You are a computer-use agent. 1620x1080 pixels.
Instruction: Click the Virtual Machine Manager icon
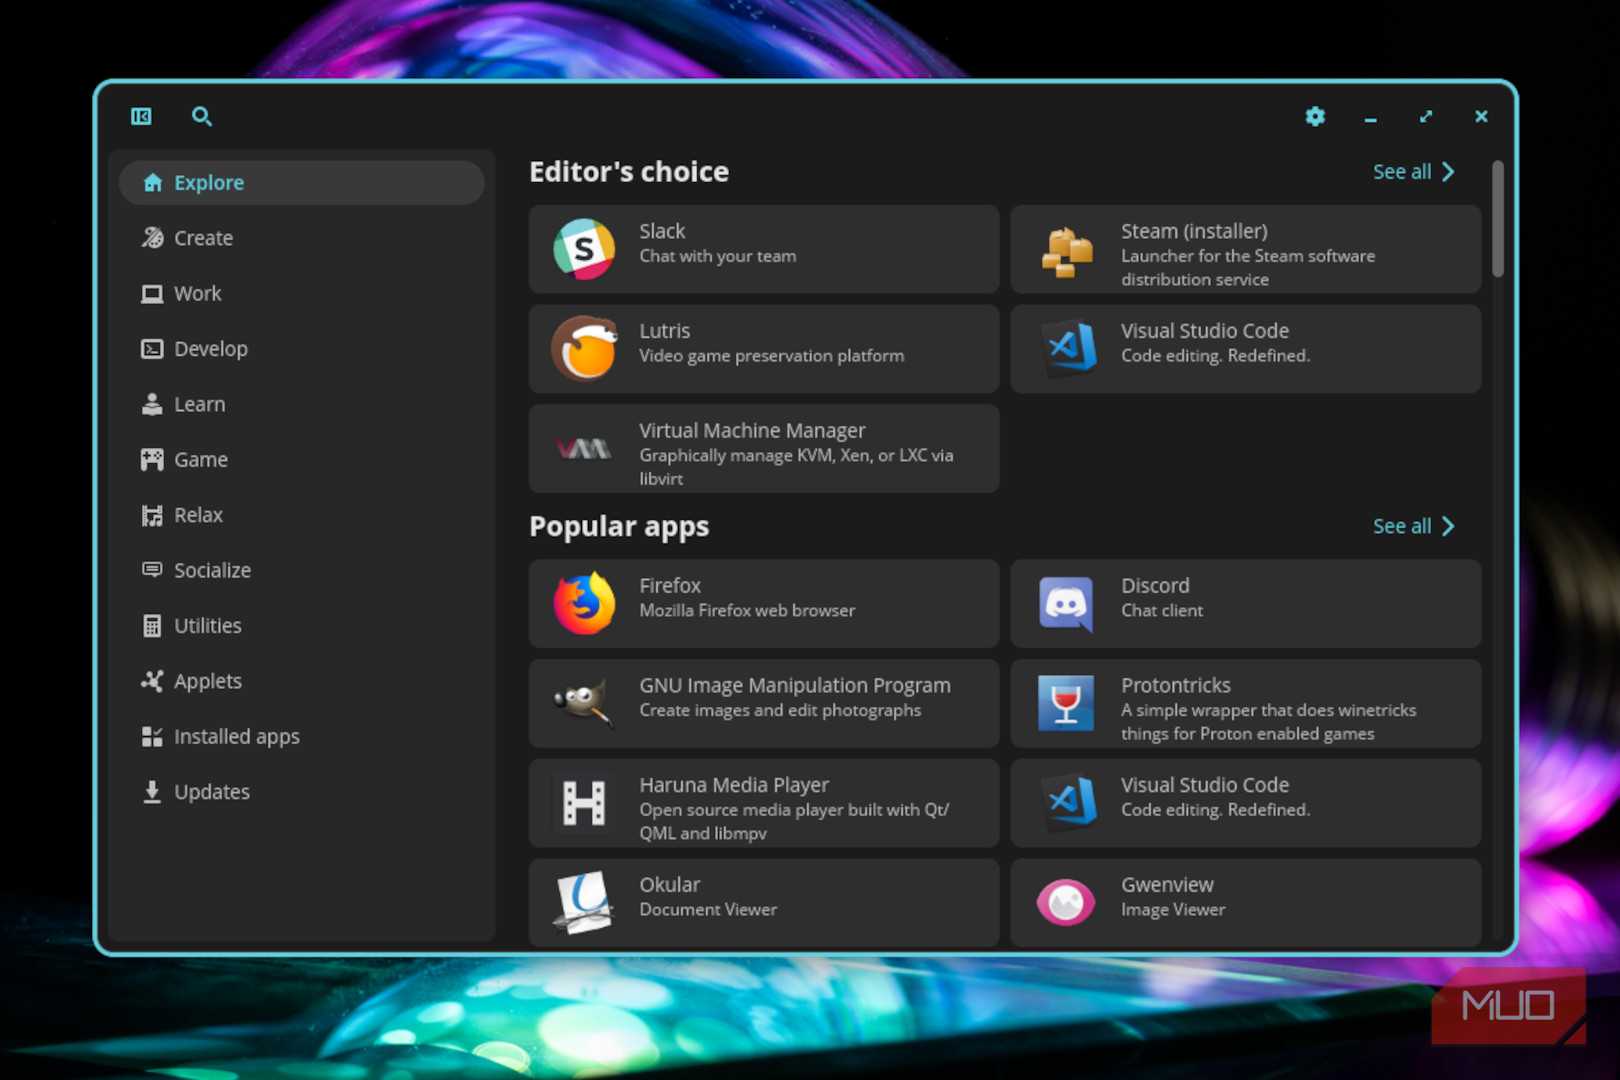pos(584,449)
